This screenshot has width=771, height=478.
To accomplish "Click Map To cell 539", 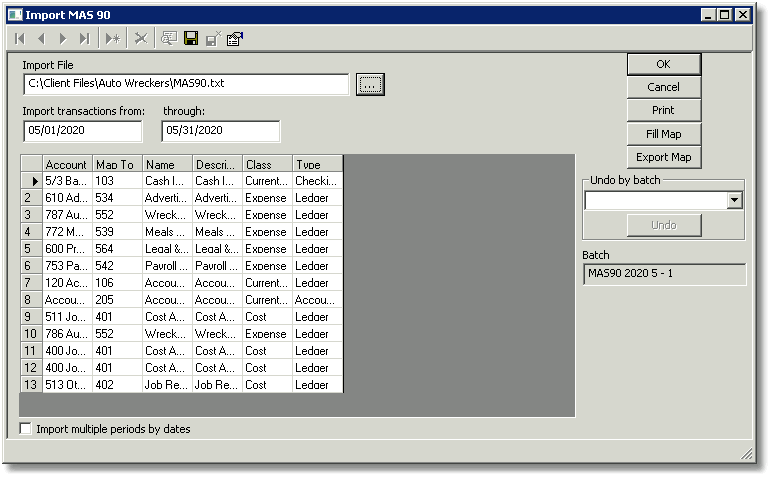I will tap(118, 232).
